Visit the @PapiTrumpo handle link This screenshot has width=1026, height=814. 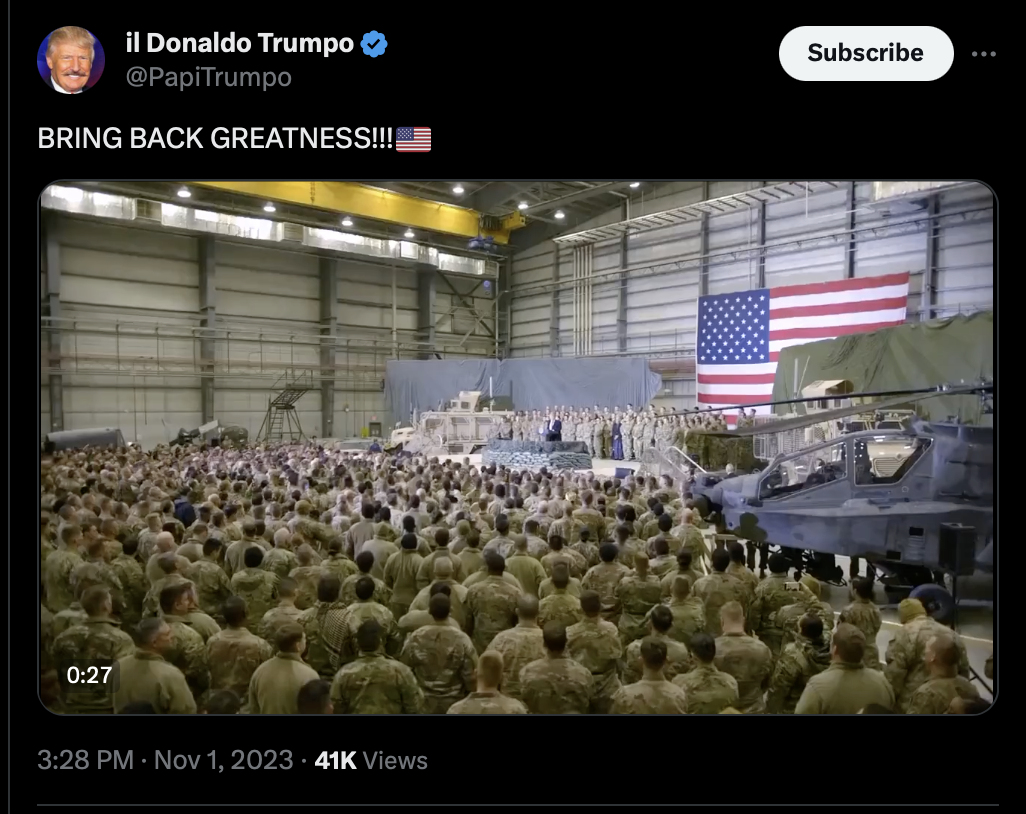pos(209,77)
